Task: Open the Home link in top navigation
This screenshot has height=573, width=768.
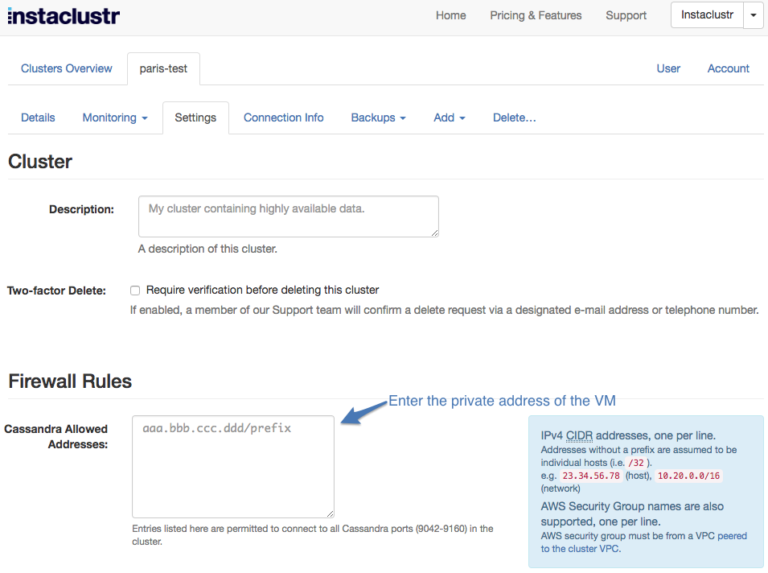Action: (x=451, y=16)
